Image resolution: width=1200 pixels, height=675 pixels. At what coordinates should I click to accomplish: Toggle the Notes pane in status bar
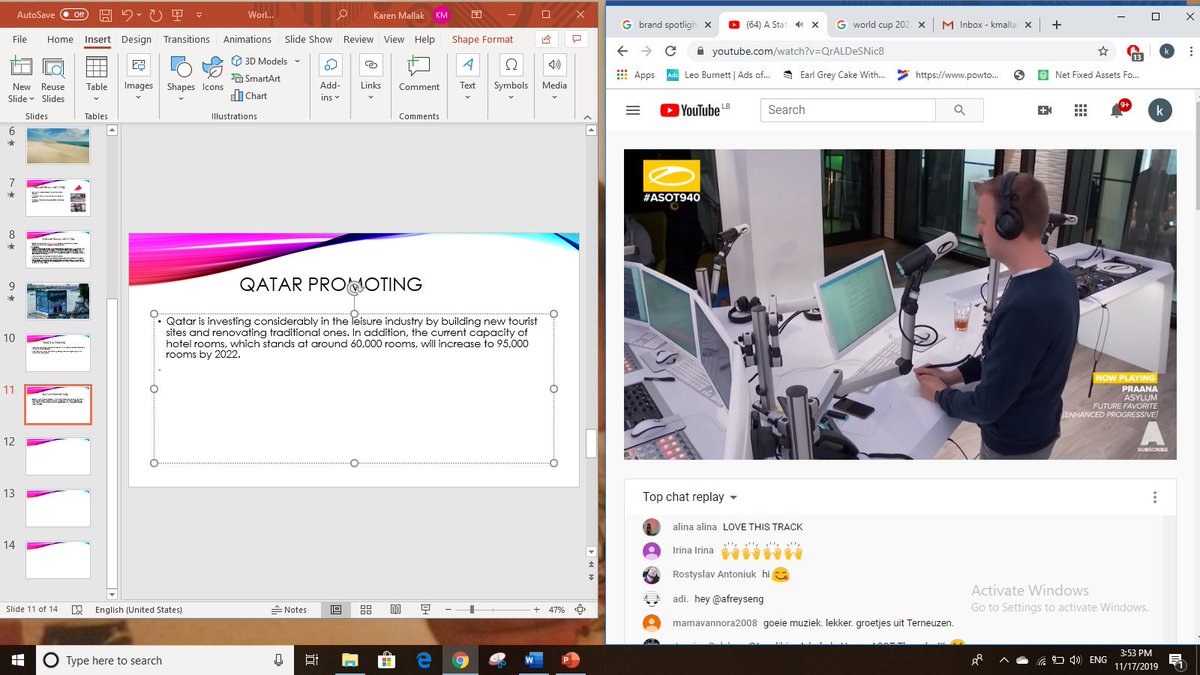pyautogui.click(x=289, y=609)
